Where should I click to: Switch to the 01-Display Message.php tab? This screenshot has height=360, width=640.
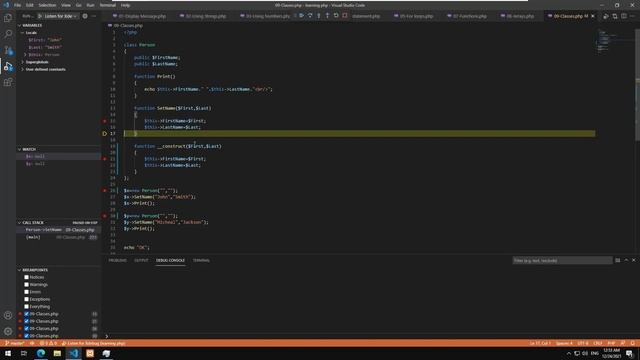(x=139, y=16)
